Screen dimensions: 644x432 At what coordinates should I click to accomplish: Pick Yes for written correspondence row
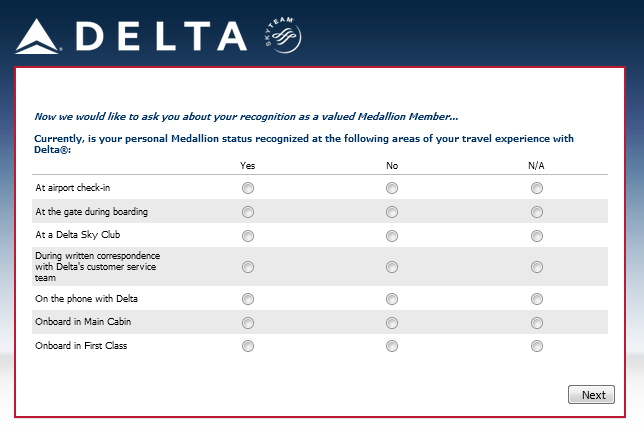(248, 267)
